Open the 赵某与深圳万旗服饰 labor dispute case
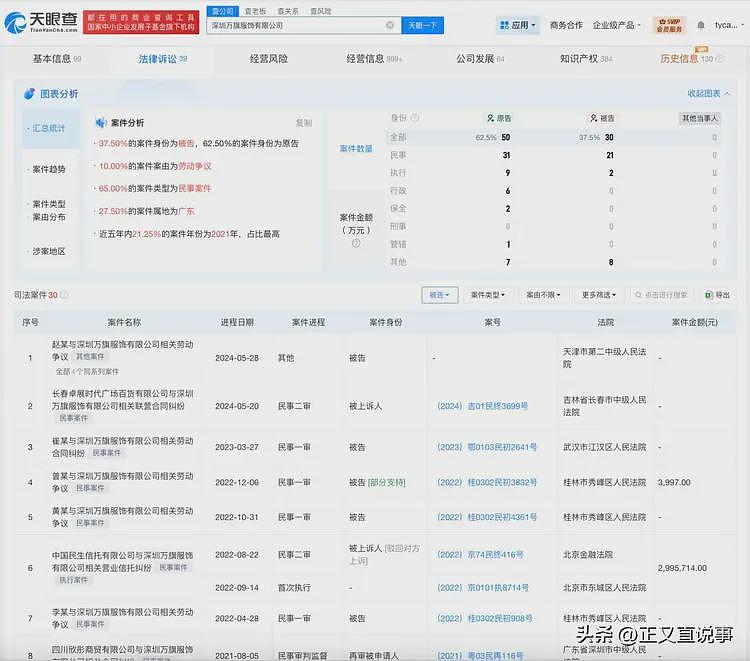The width and height of the screenshot is (750, 661). tap(122, 350)
